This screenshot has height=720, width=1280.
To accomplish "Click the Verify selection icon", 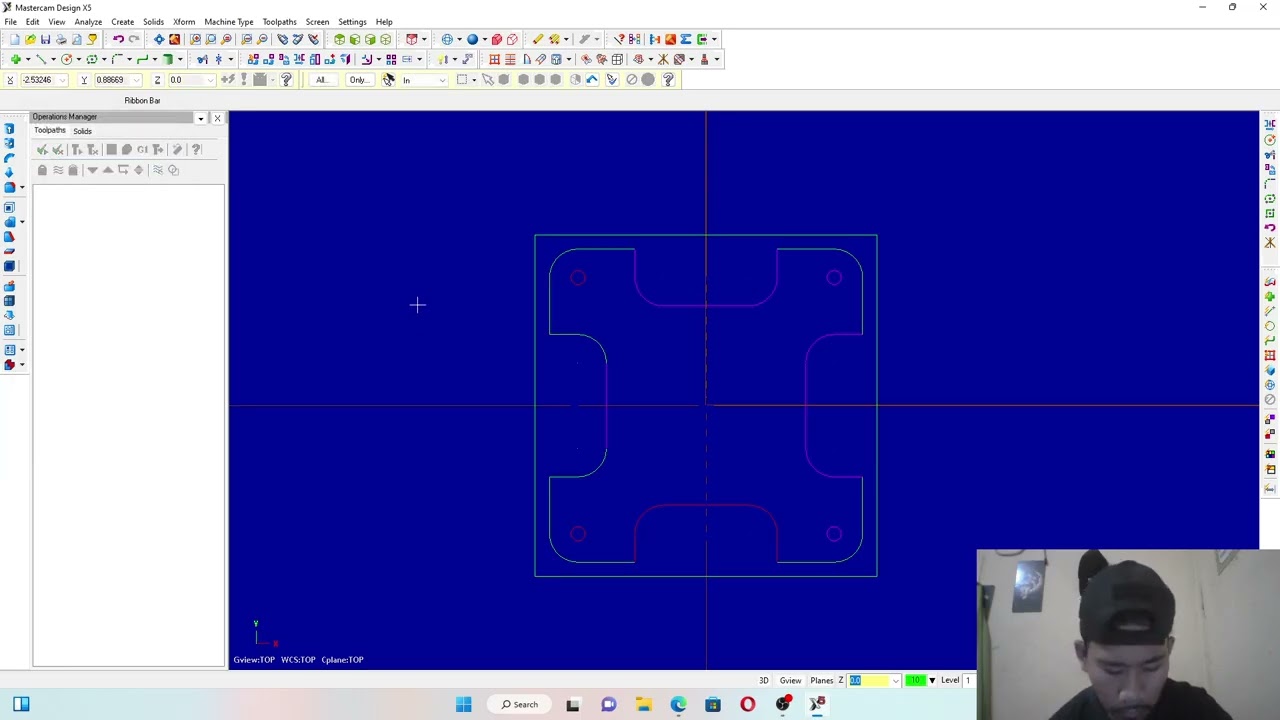I will pyautogui.click(x=612, y=79).
